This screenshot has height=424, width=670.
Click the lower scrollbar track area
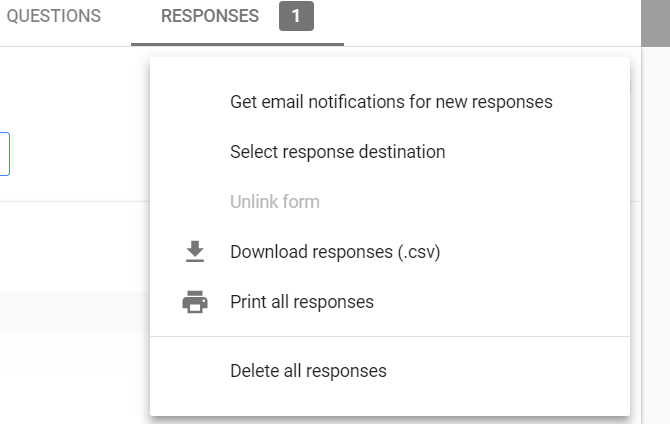coord(655,300)
